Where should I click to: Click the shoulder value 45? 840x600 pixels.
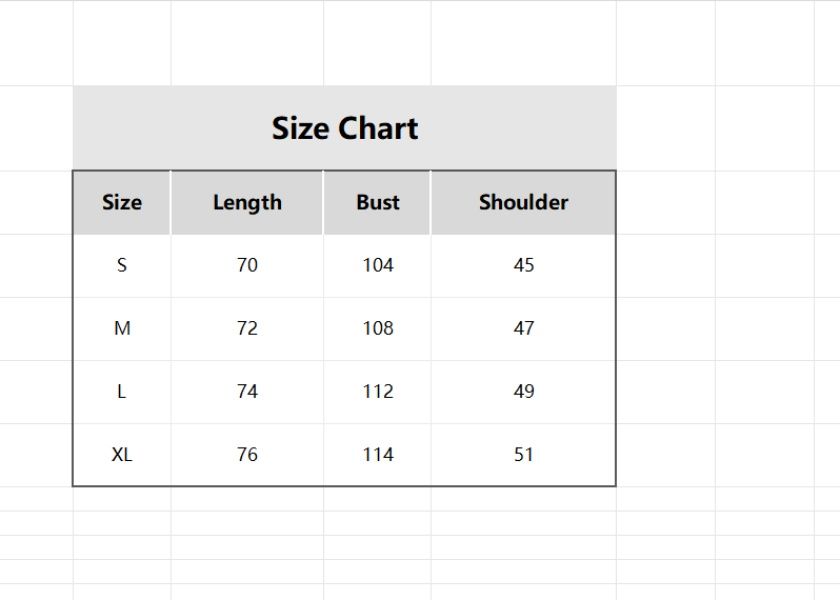pyautogui.click(x=523, y=265)
